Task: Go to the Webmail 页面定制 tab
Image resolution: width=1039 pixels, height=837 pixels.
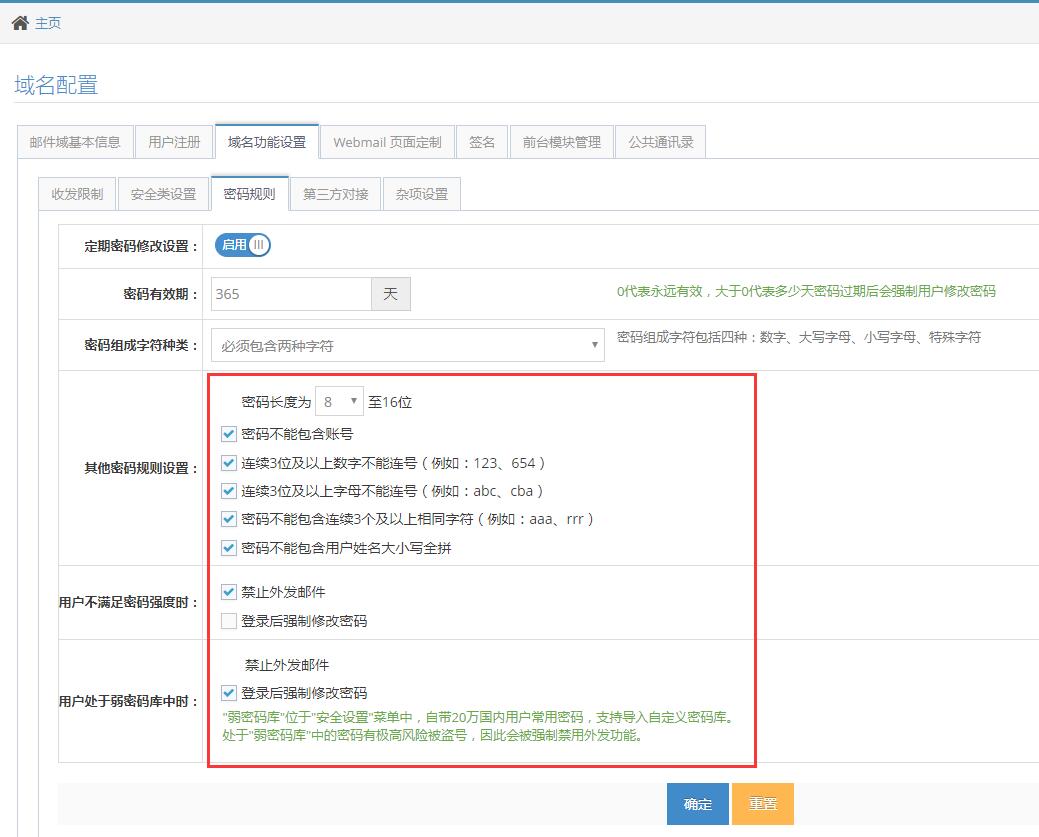Action: click(x=387, y=142)
